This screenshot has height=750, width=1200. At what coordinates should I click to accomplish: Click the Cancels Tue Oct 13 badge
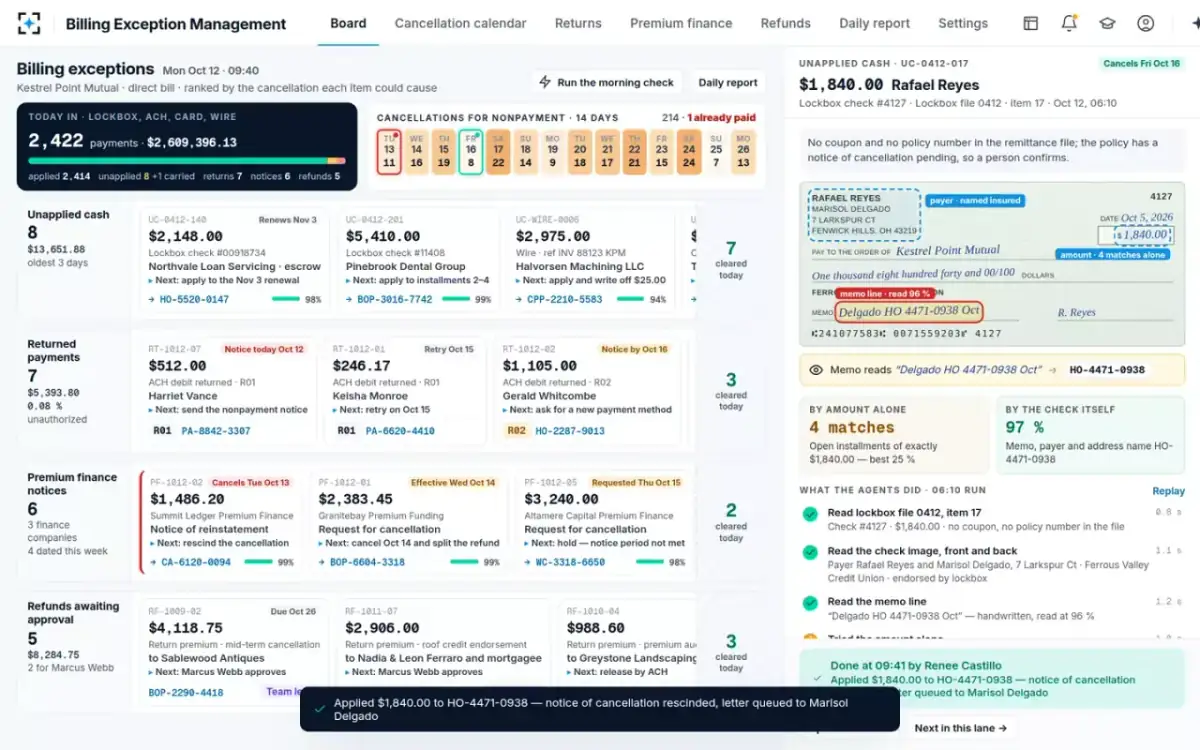[251, 483]
